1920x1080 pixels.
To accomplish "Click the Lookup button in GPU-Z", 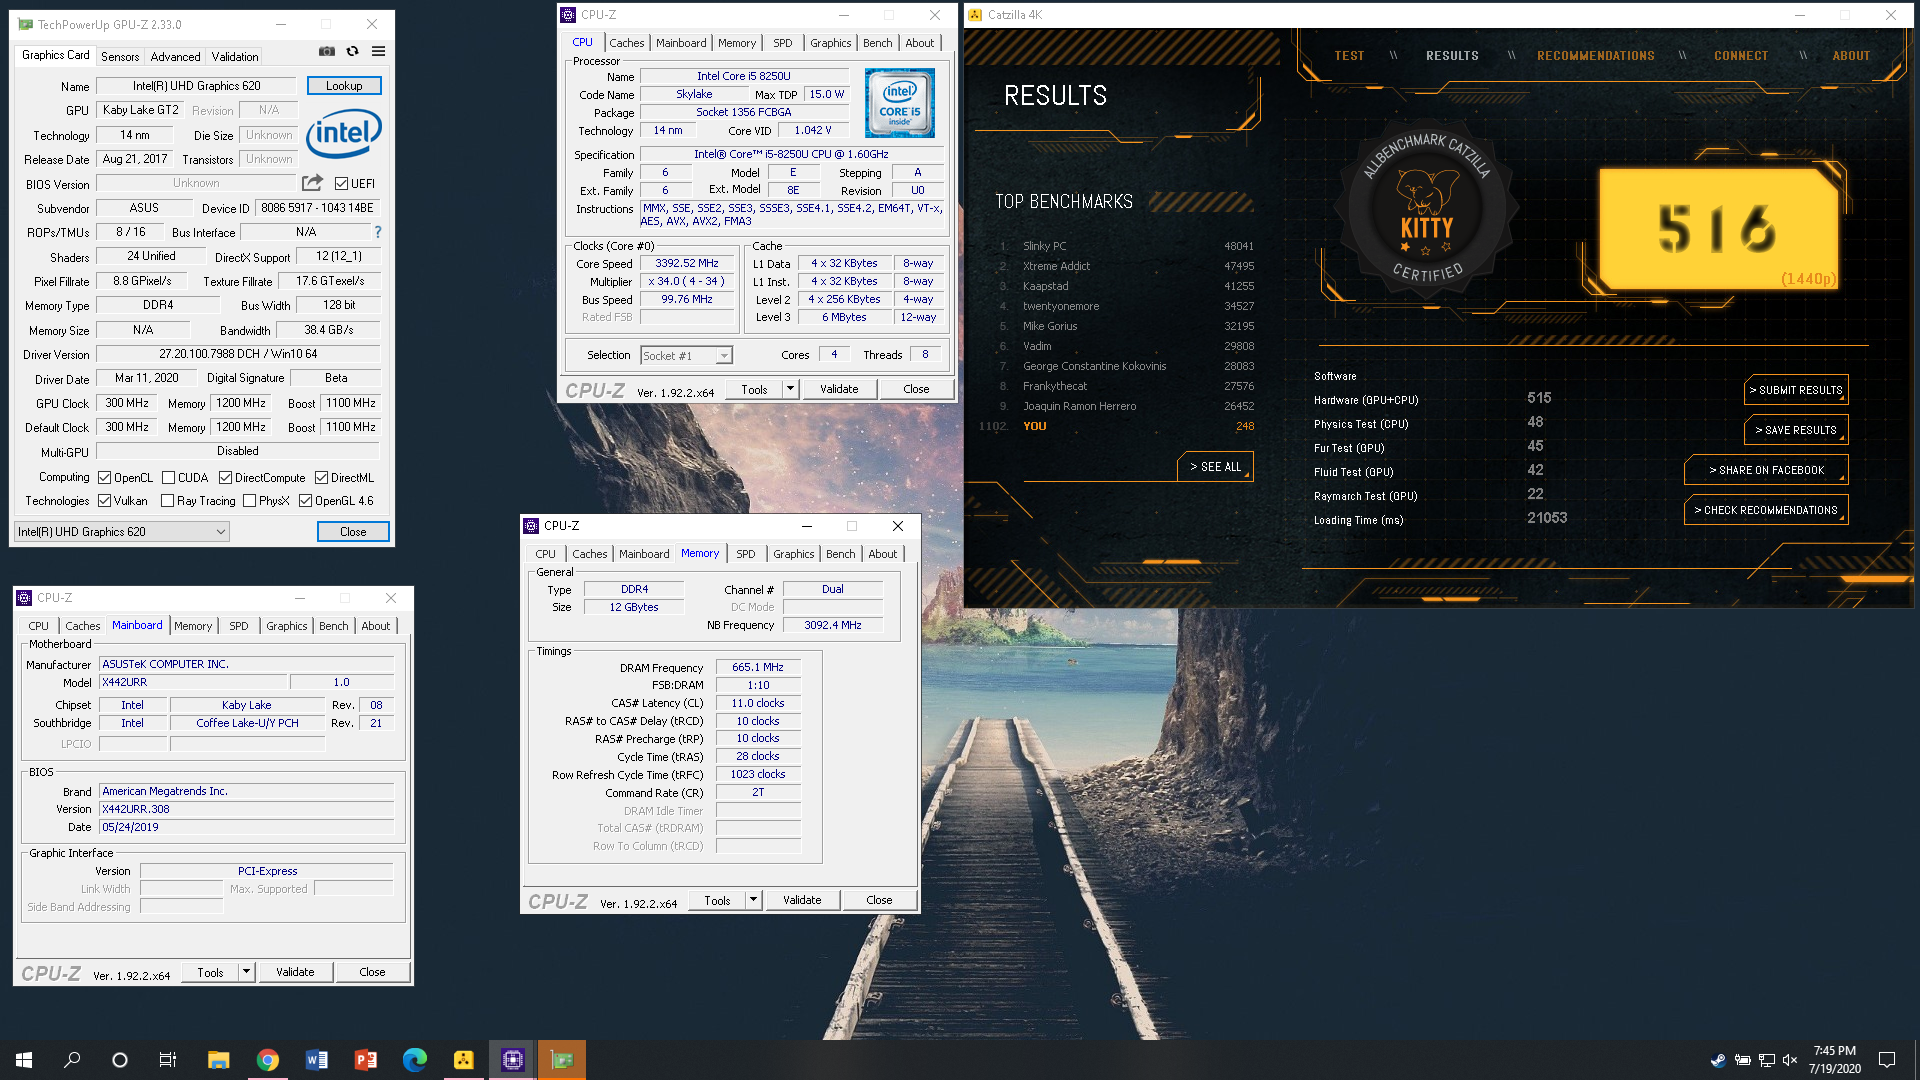I will (344, 86).
